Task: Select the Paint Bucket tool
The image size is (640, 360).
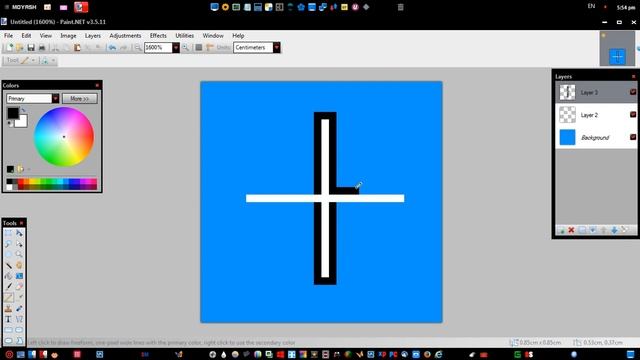Action: click(x=8, y=276)
